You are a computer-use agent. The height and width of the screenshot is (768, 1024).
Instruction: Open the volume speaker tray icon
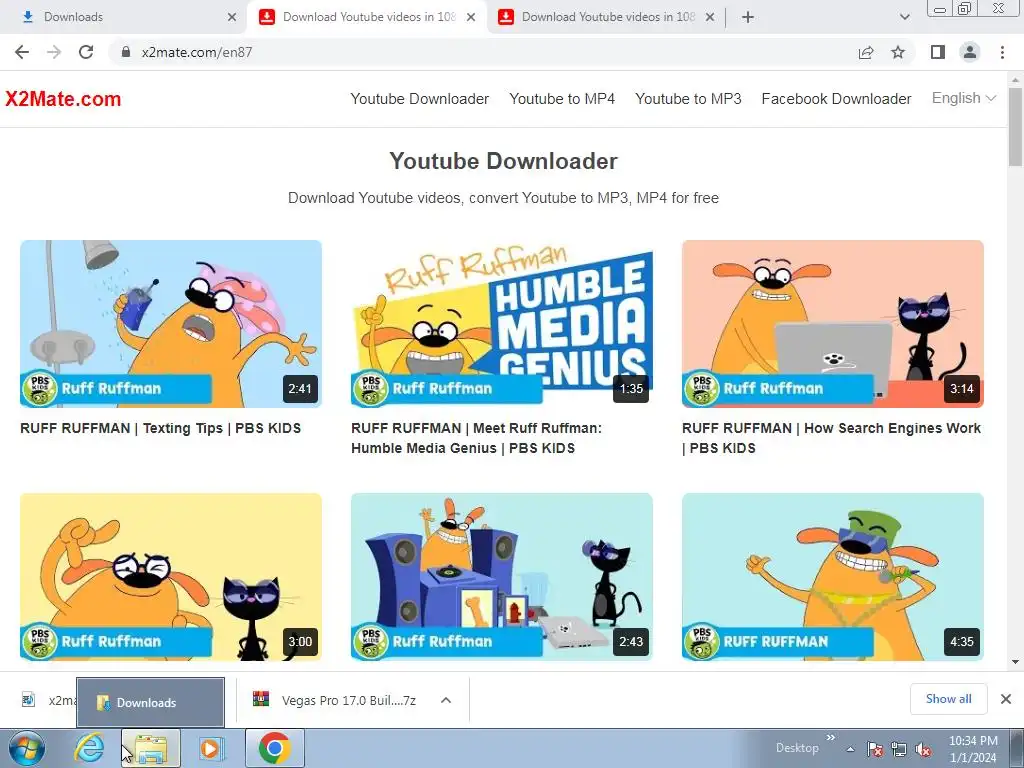click(x=923, y=749)
